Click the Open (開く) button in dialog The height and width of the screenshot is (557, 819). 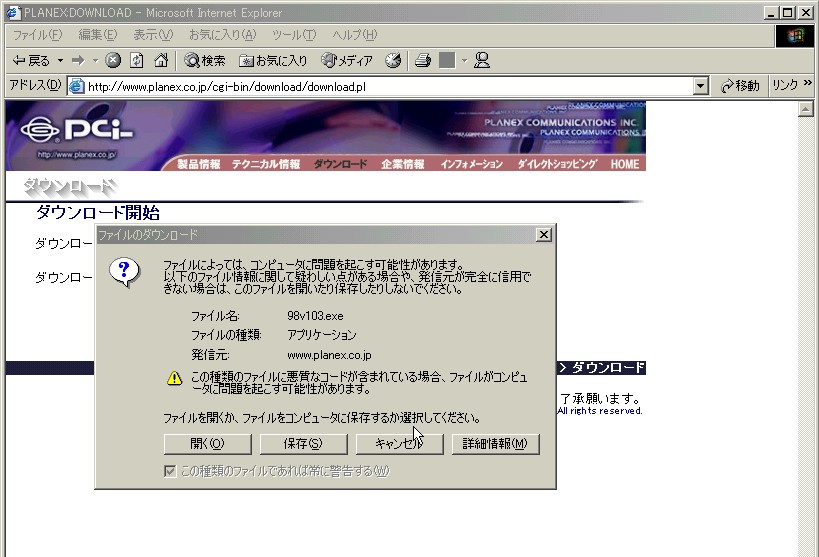tap(207, 444)
